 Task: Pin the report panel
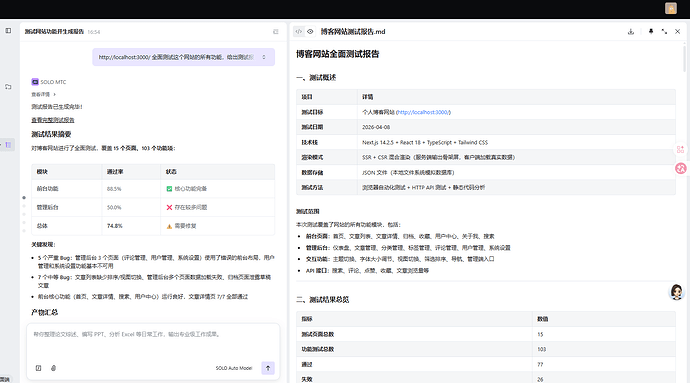pos(651,32)
